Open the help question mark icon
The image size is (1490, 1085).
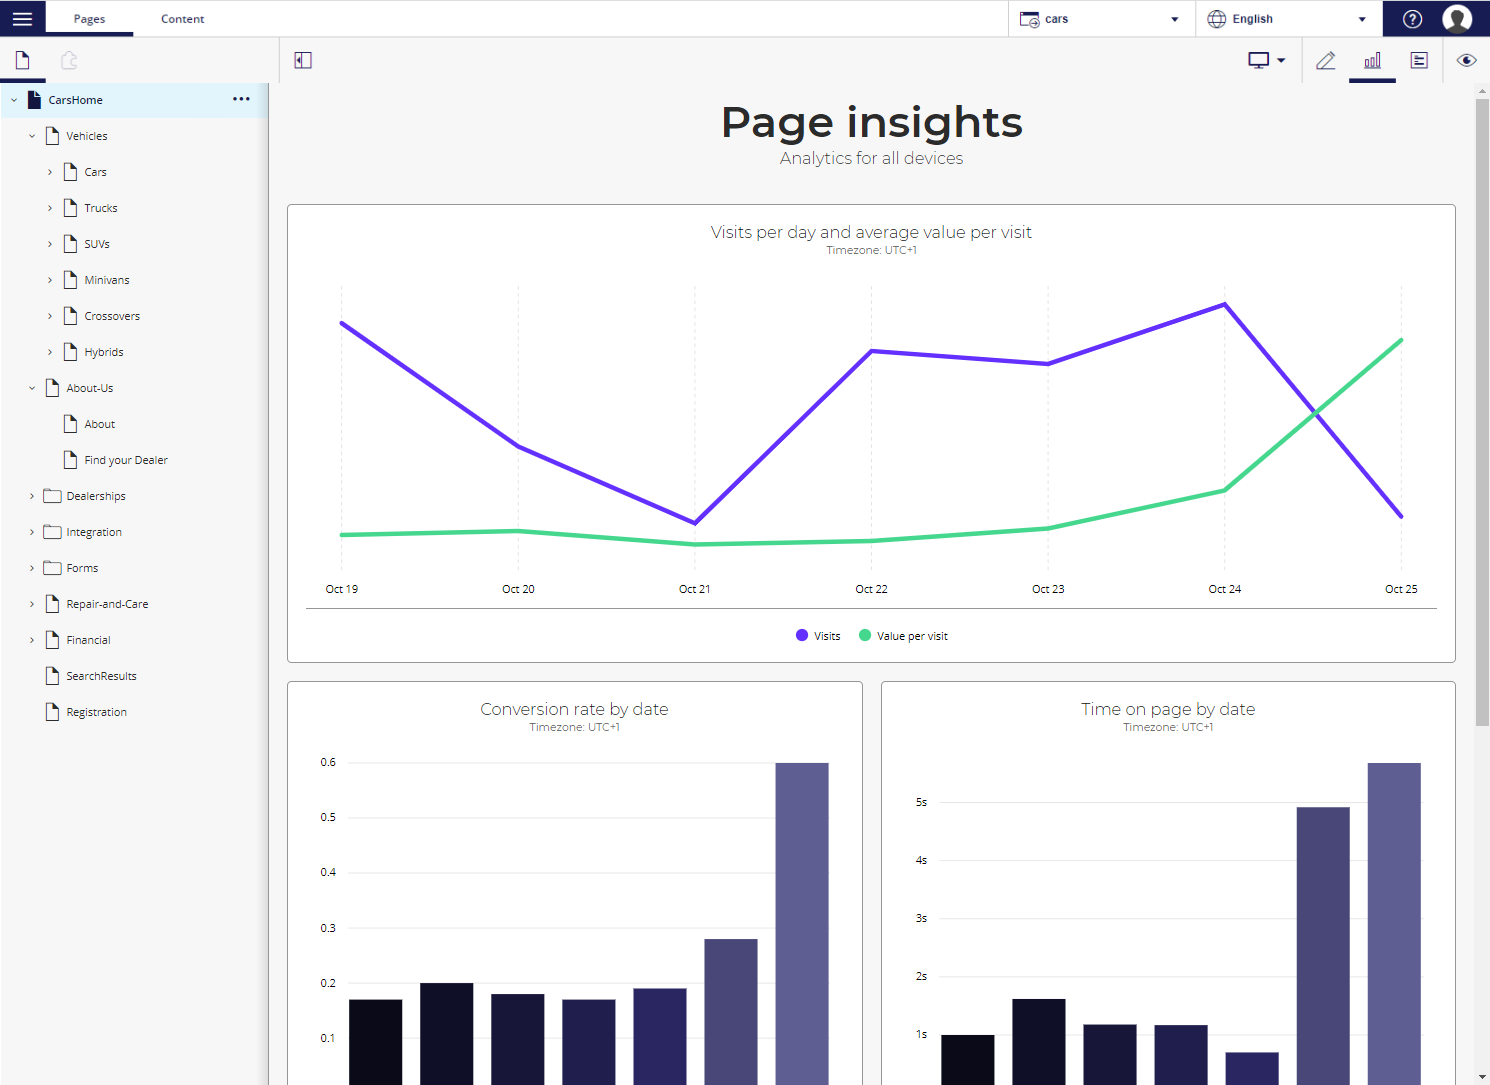pyautogui.click(x=1412, y=19)
